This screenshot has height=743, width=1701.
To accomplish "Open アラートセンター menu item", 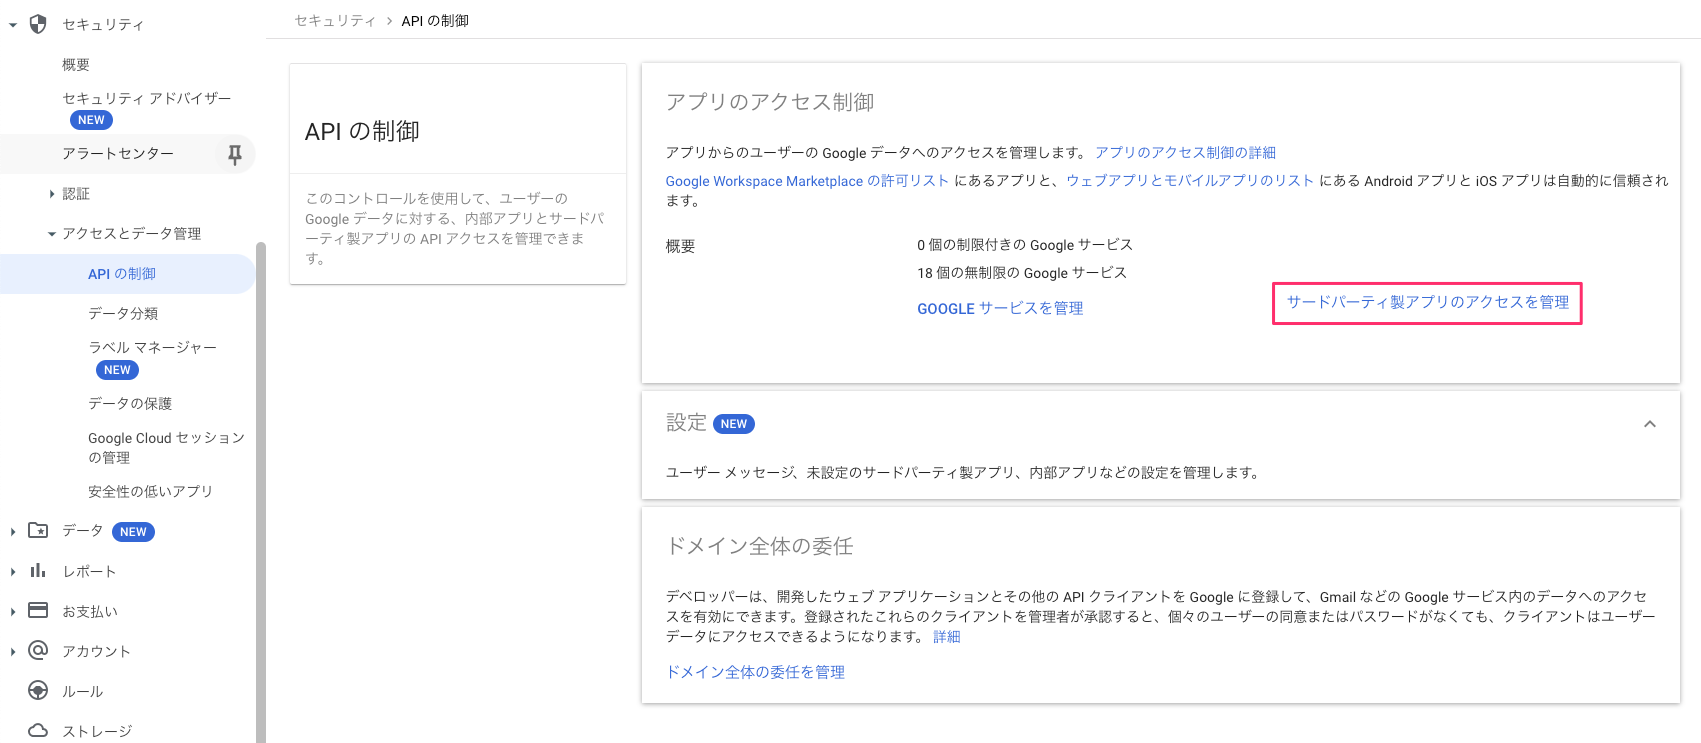I will pyautogui.click(x=118, y=154).
